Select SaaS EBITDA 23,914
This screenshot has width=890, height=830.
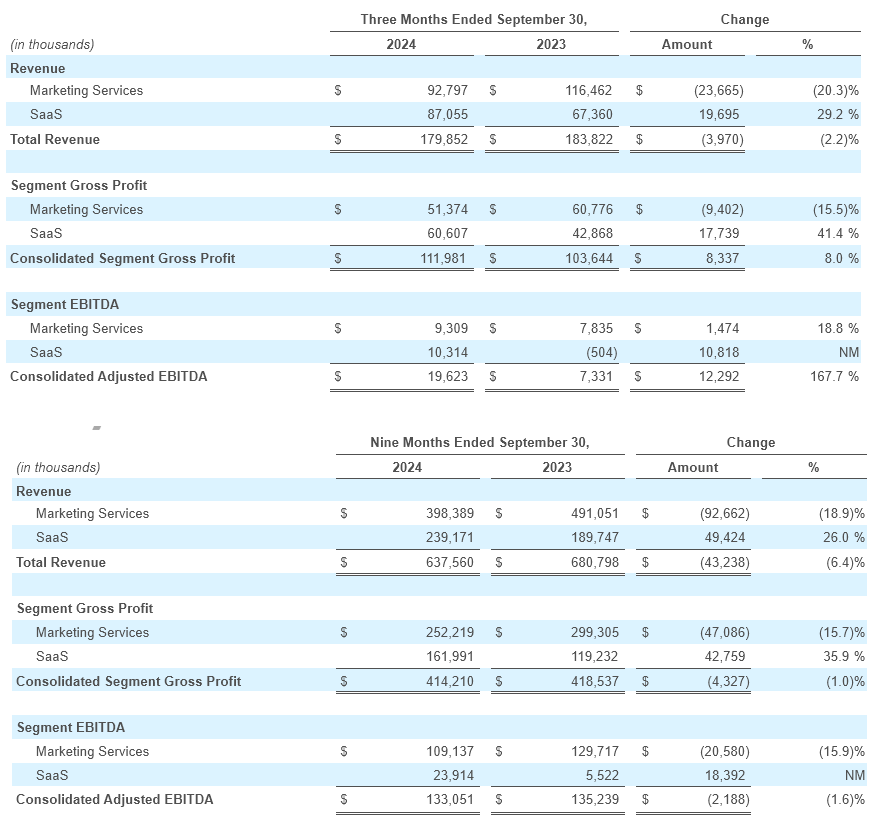click(x=453, y=775)
